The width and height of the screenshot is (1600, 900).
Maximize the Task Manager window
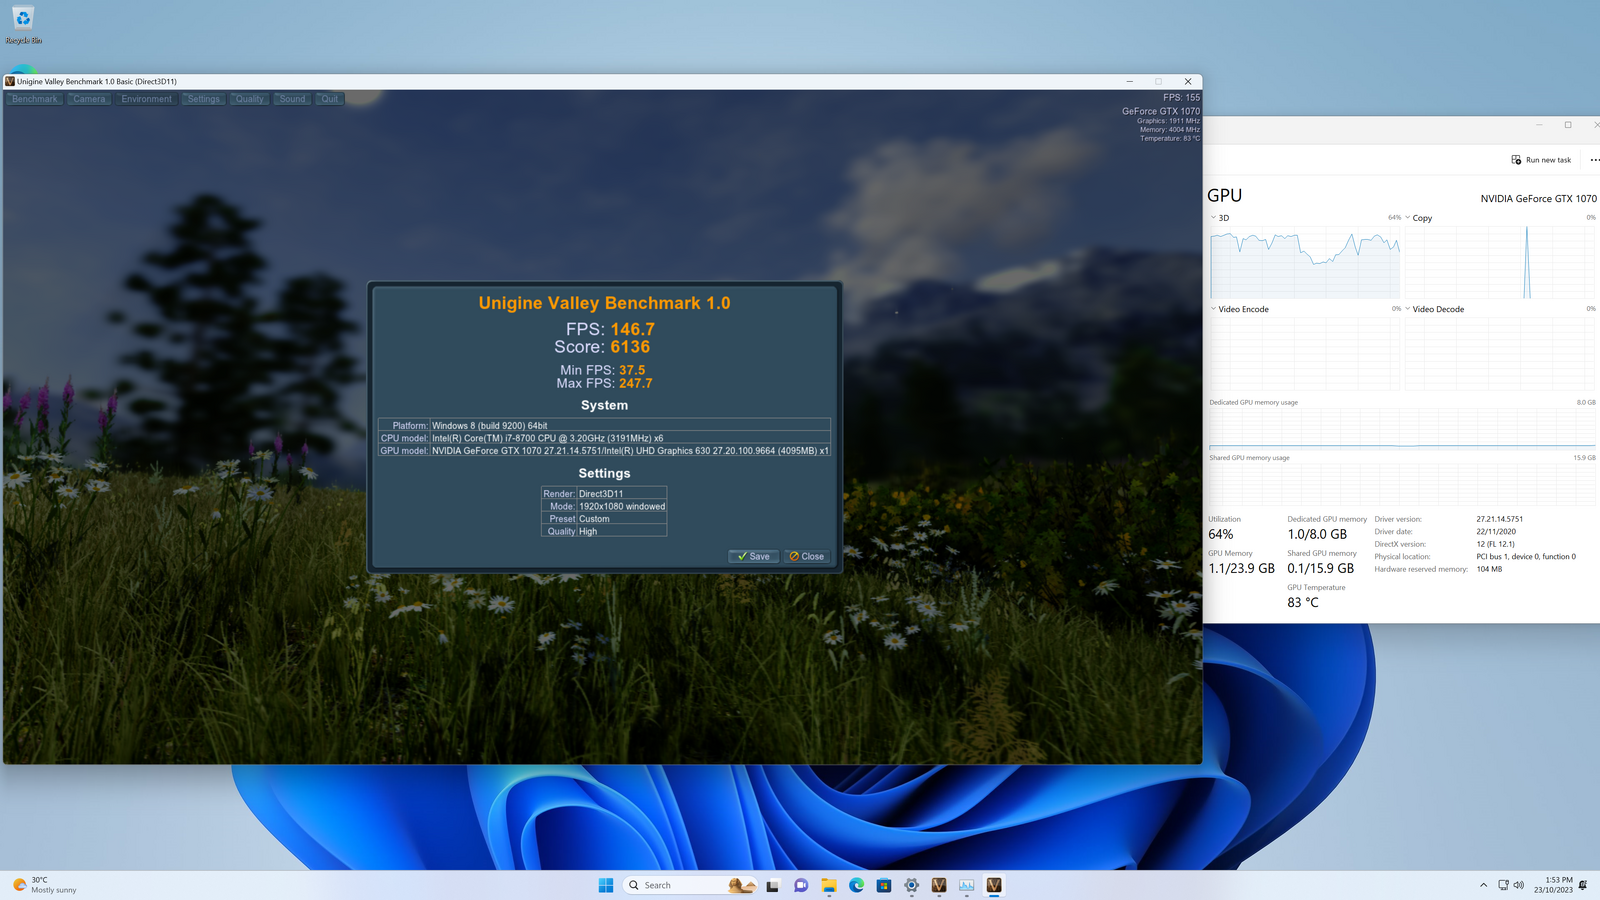(x=1568, y=125)
